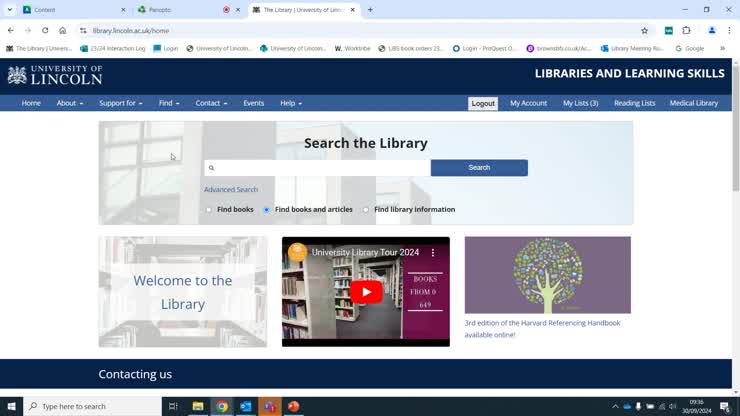Expand the Support for dropdown menu
The width and height of the screenshot is (740, 416).
click(121, 103)
